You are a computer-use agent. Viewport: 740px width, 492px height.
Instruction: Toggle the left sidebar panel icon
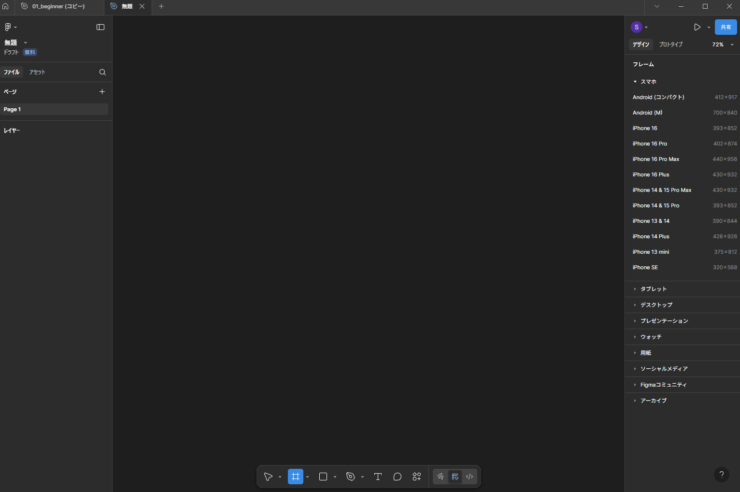tap(100, 27)
